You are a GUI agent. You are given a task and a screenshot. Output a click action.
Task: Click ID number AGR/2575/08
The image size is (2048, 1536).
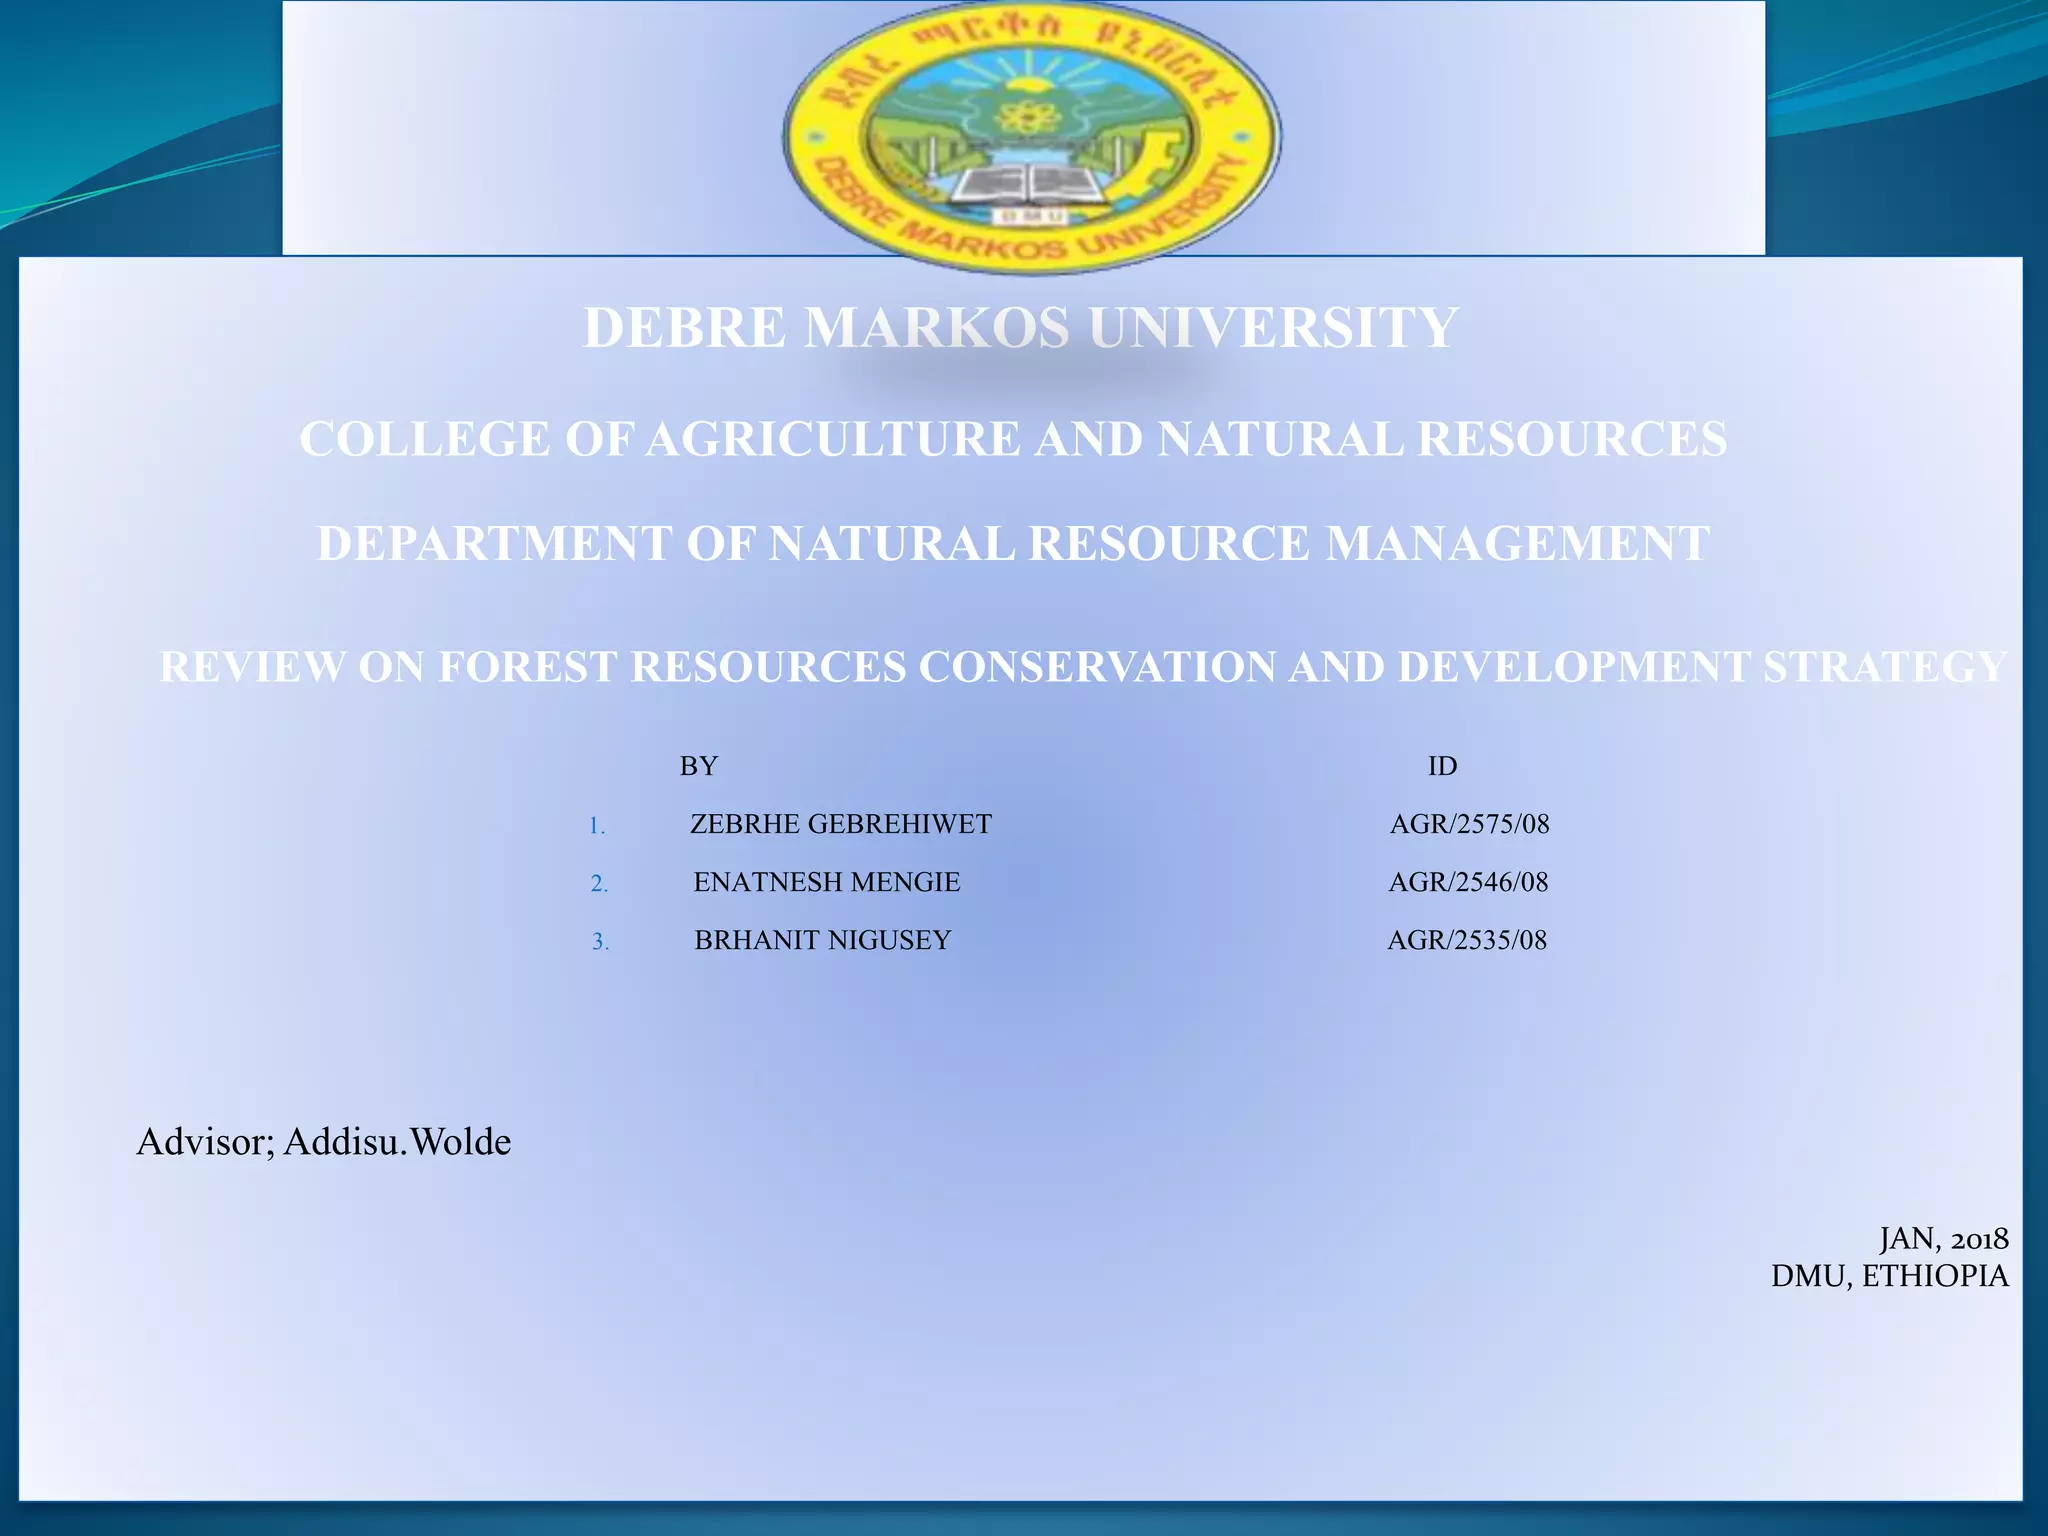1469,824
